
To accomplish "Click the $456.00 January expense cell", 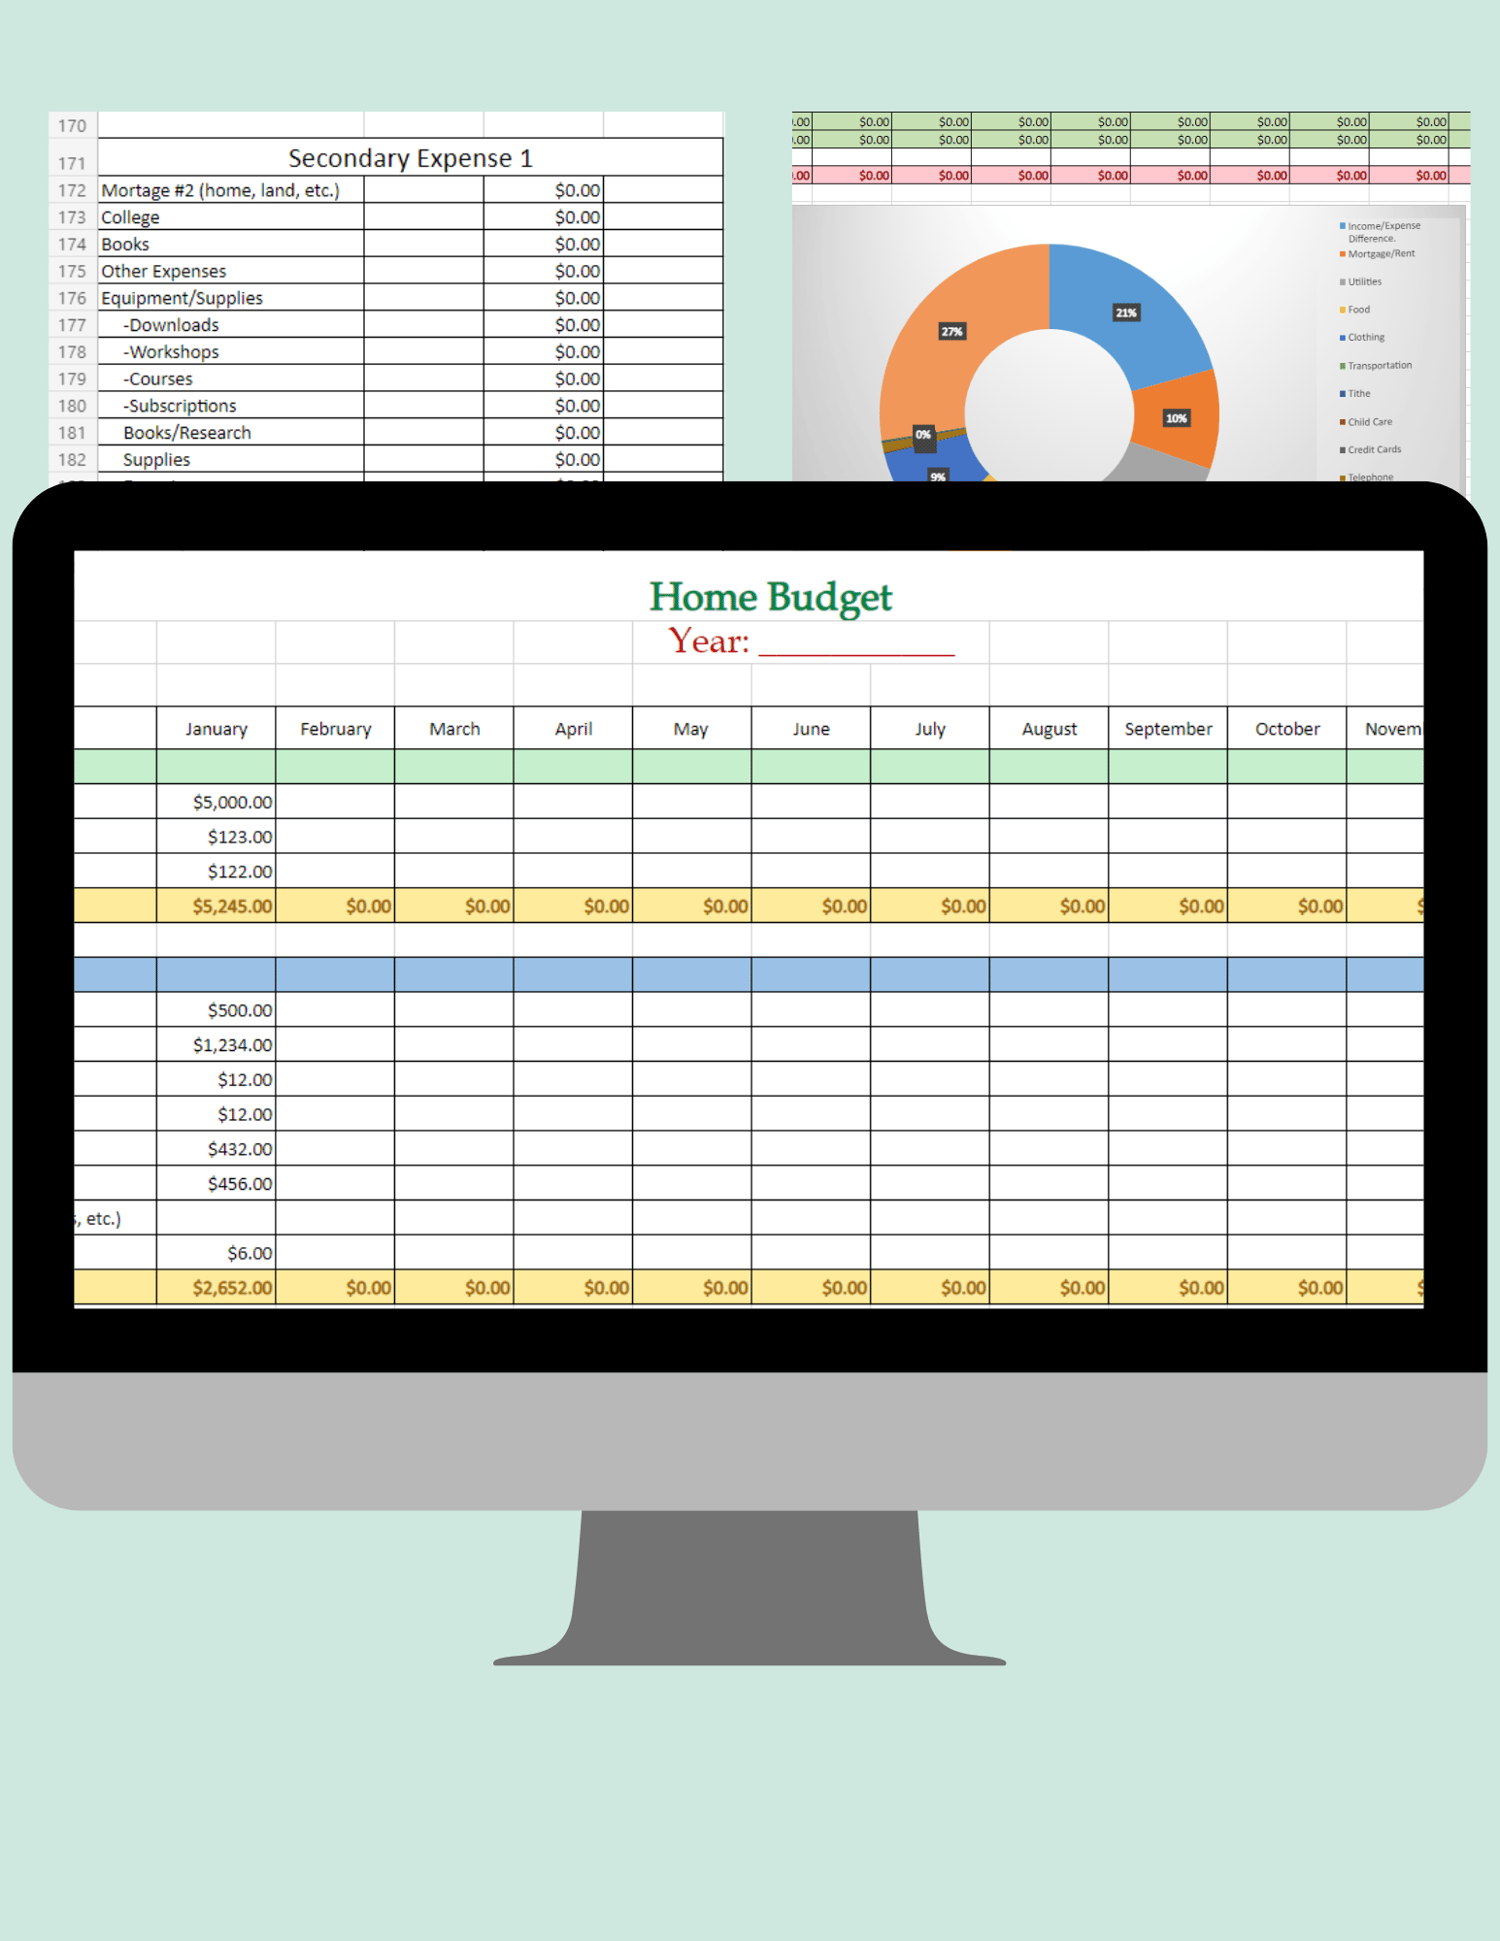I will [216, 1184].
